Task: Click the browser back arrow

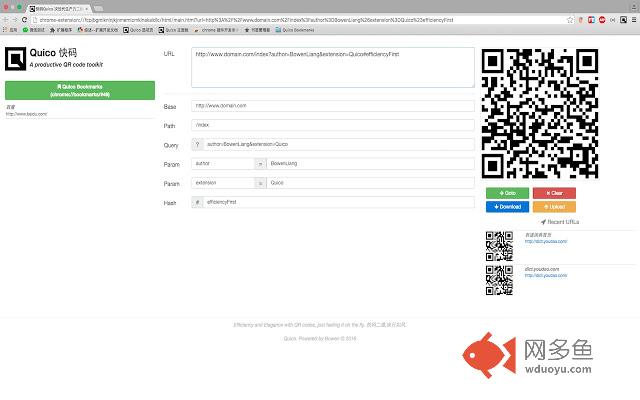Action: click(x=5, y=20)
